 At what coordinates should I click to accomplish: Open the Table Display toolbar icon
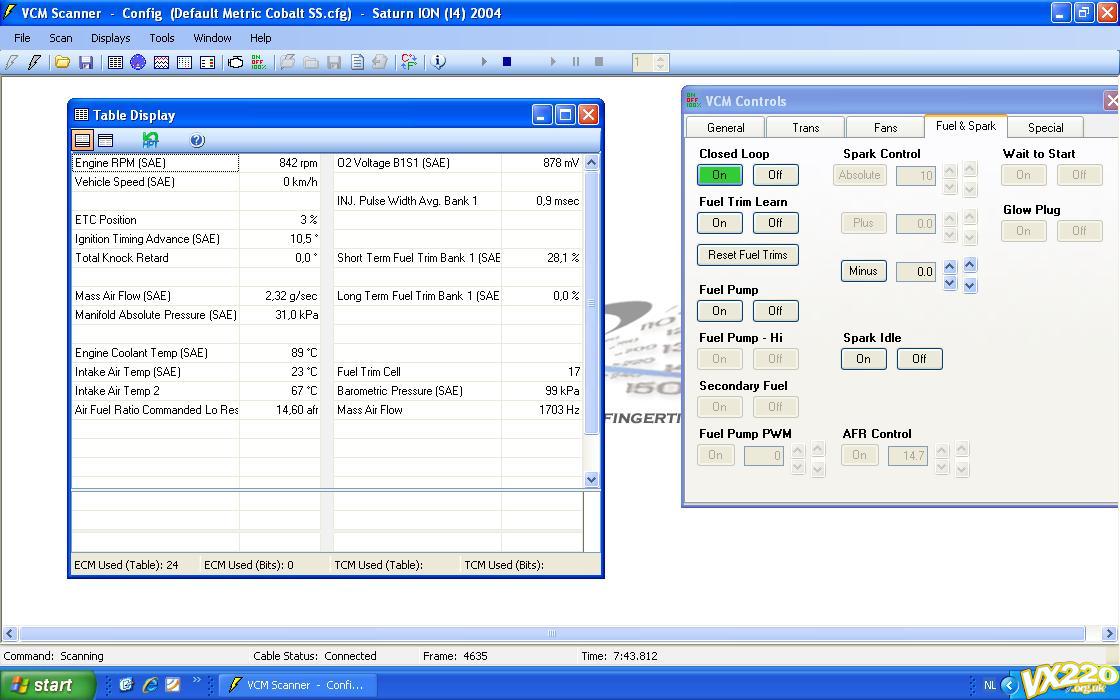pyautogui.click(x=115, y=62)
